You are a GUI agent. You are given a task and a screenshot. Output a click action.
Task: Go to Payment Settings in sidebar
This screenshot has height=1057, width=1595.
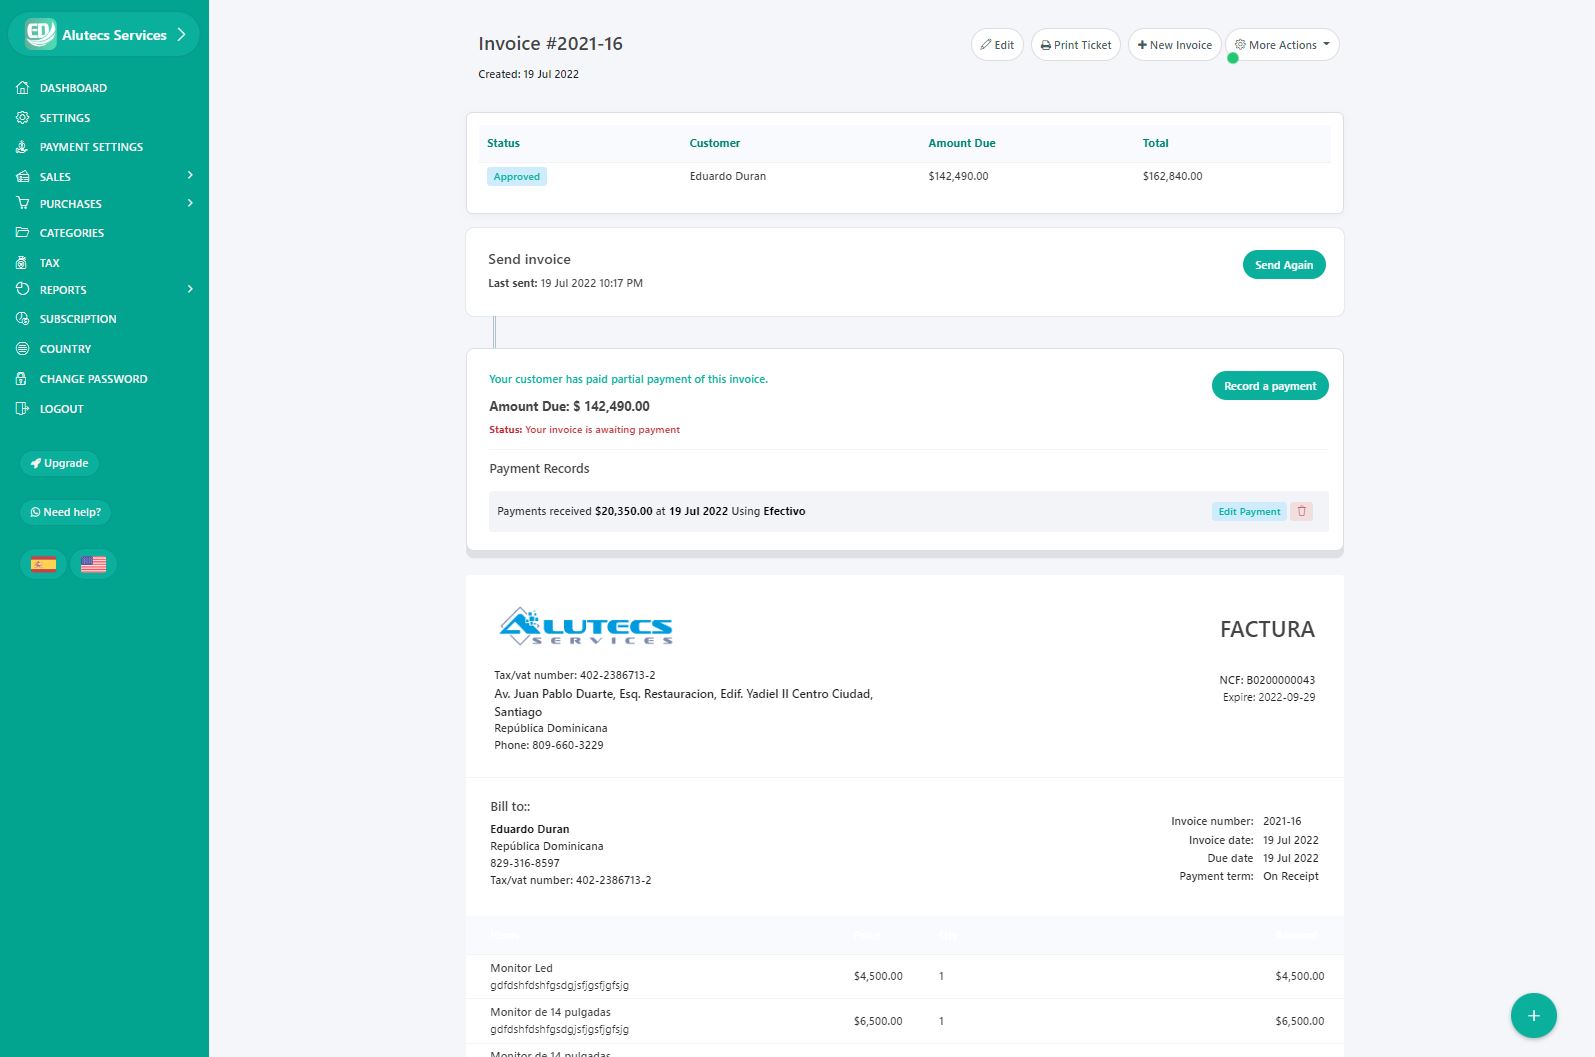pos(91,147)
